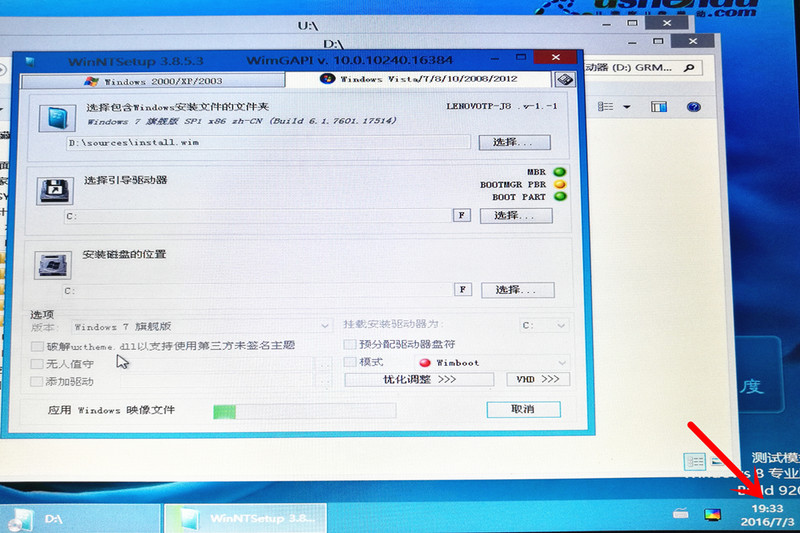Click blue help icon in D:\ window
The height and width of the screenshot is (533, 800).
(693, 107)
